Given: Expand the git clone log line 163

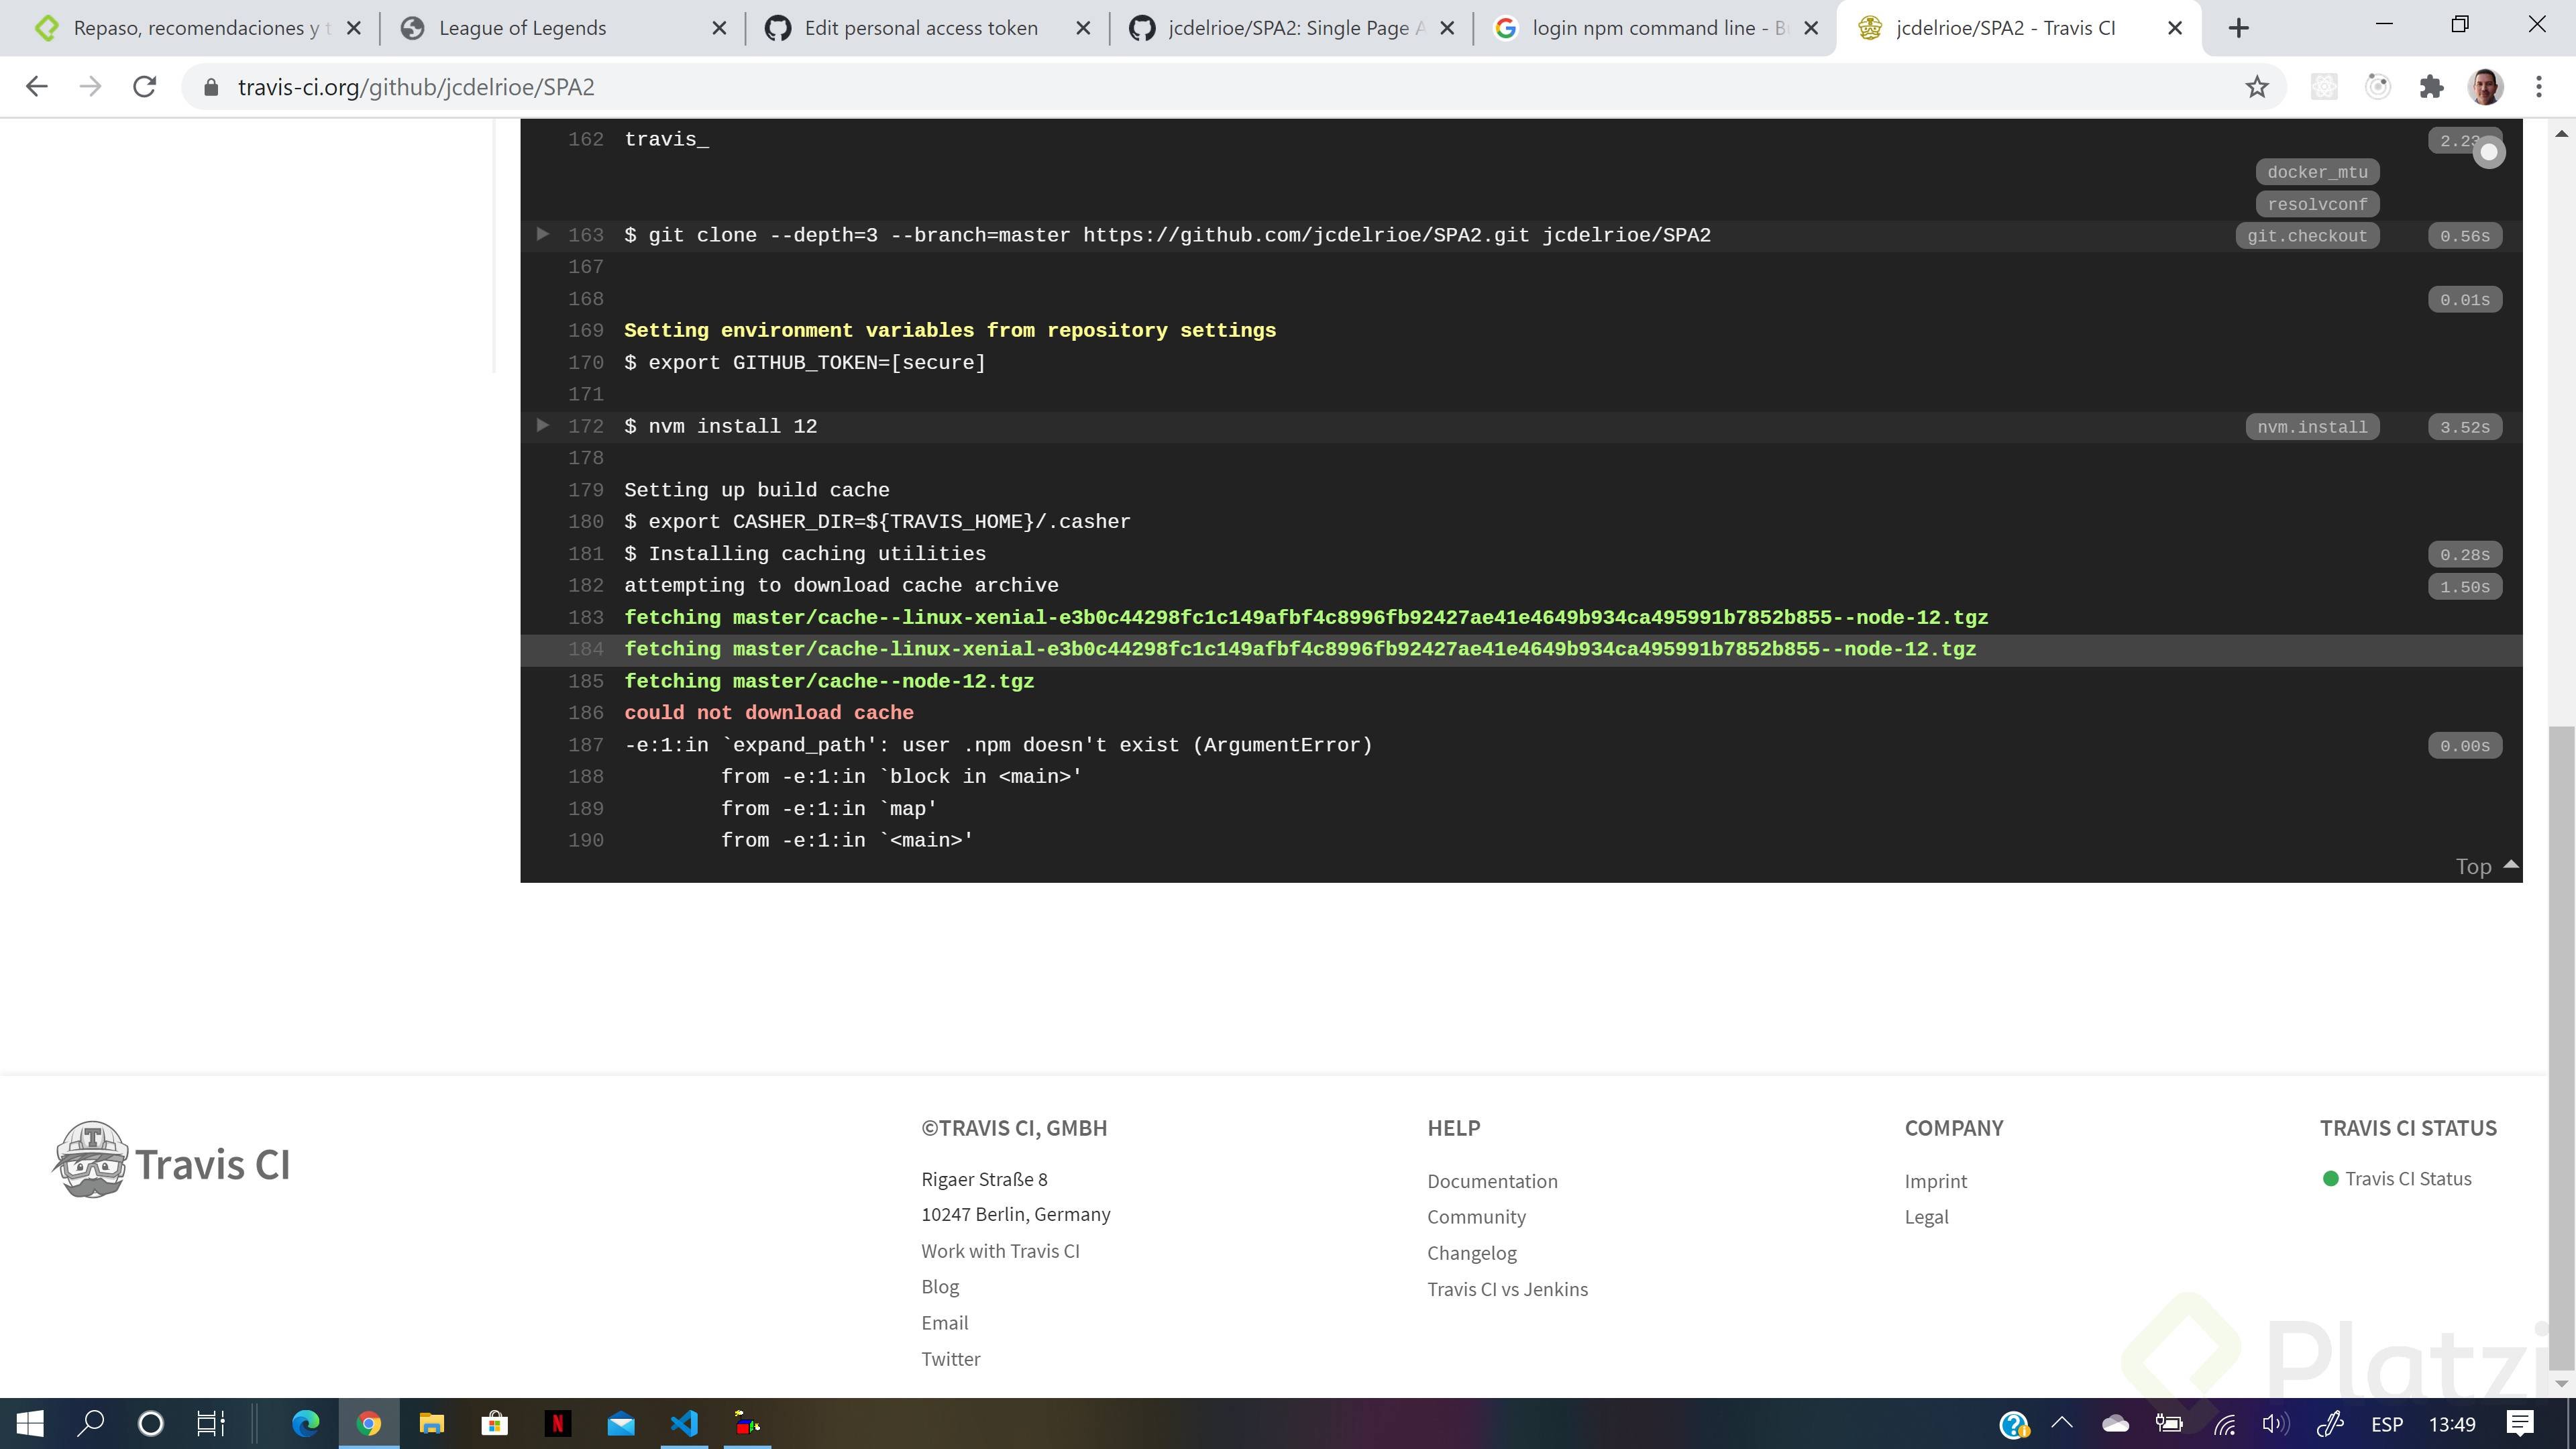Looking at the screenshot, I should pyautogui.click(x=542, y=234).
